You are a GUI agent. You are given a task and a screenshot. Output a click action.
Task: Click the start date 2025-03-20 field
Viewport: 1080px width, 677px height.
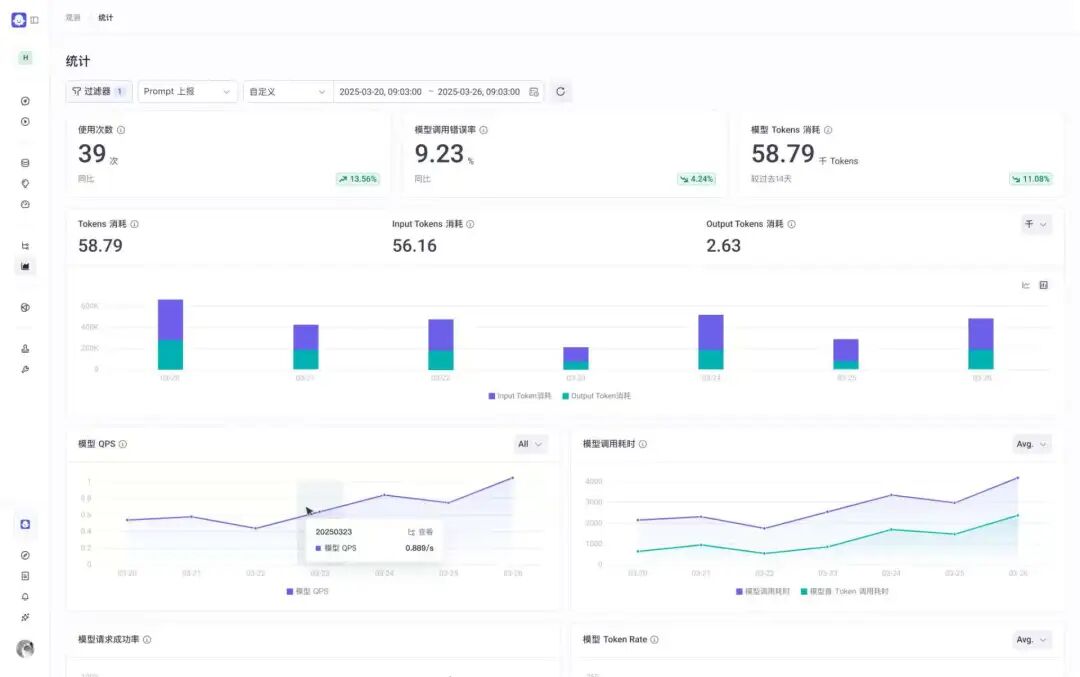point(380,92)
